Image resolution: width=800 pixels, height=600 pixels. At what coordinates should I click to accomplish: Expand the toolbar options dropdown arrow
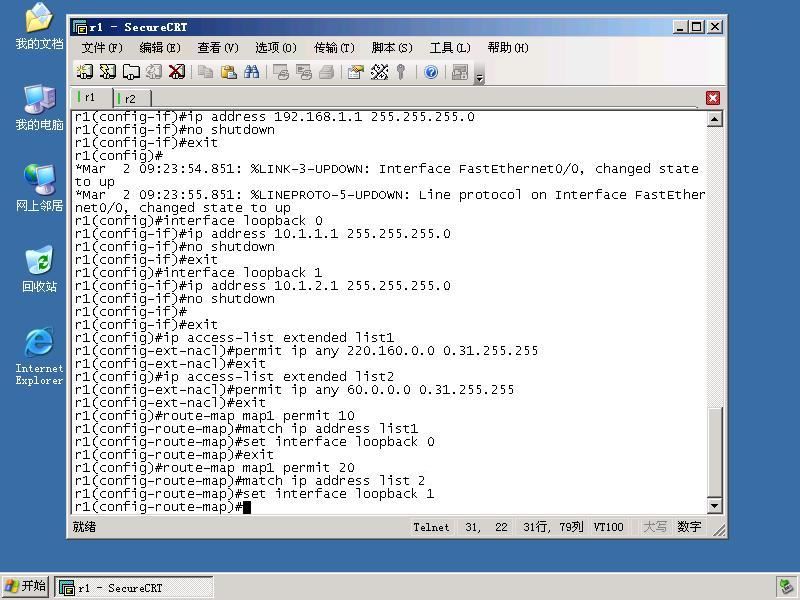click(480, 78)
